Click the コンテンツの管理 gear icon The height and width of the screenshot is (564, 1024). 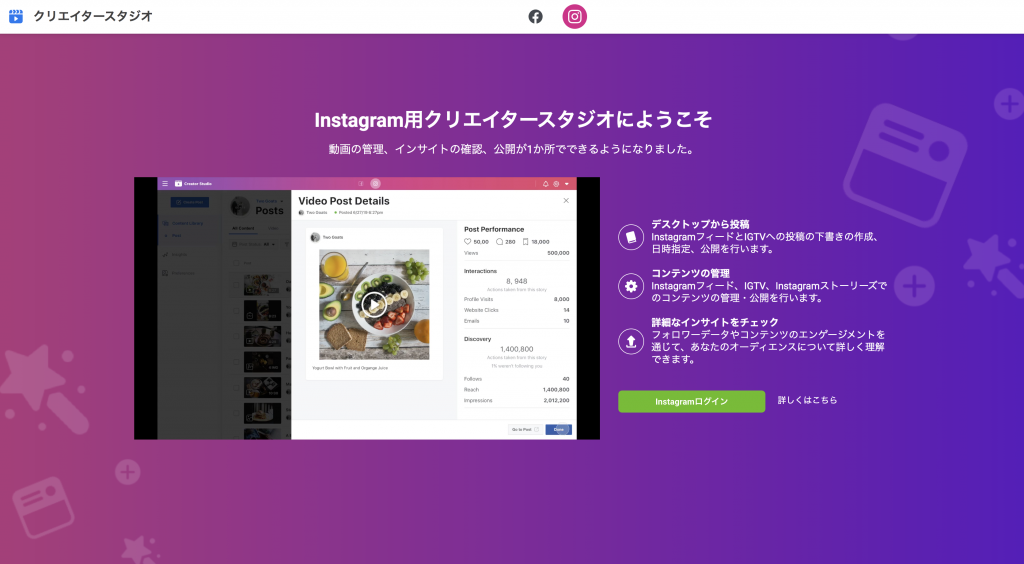[x=631, y=286]
